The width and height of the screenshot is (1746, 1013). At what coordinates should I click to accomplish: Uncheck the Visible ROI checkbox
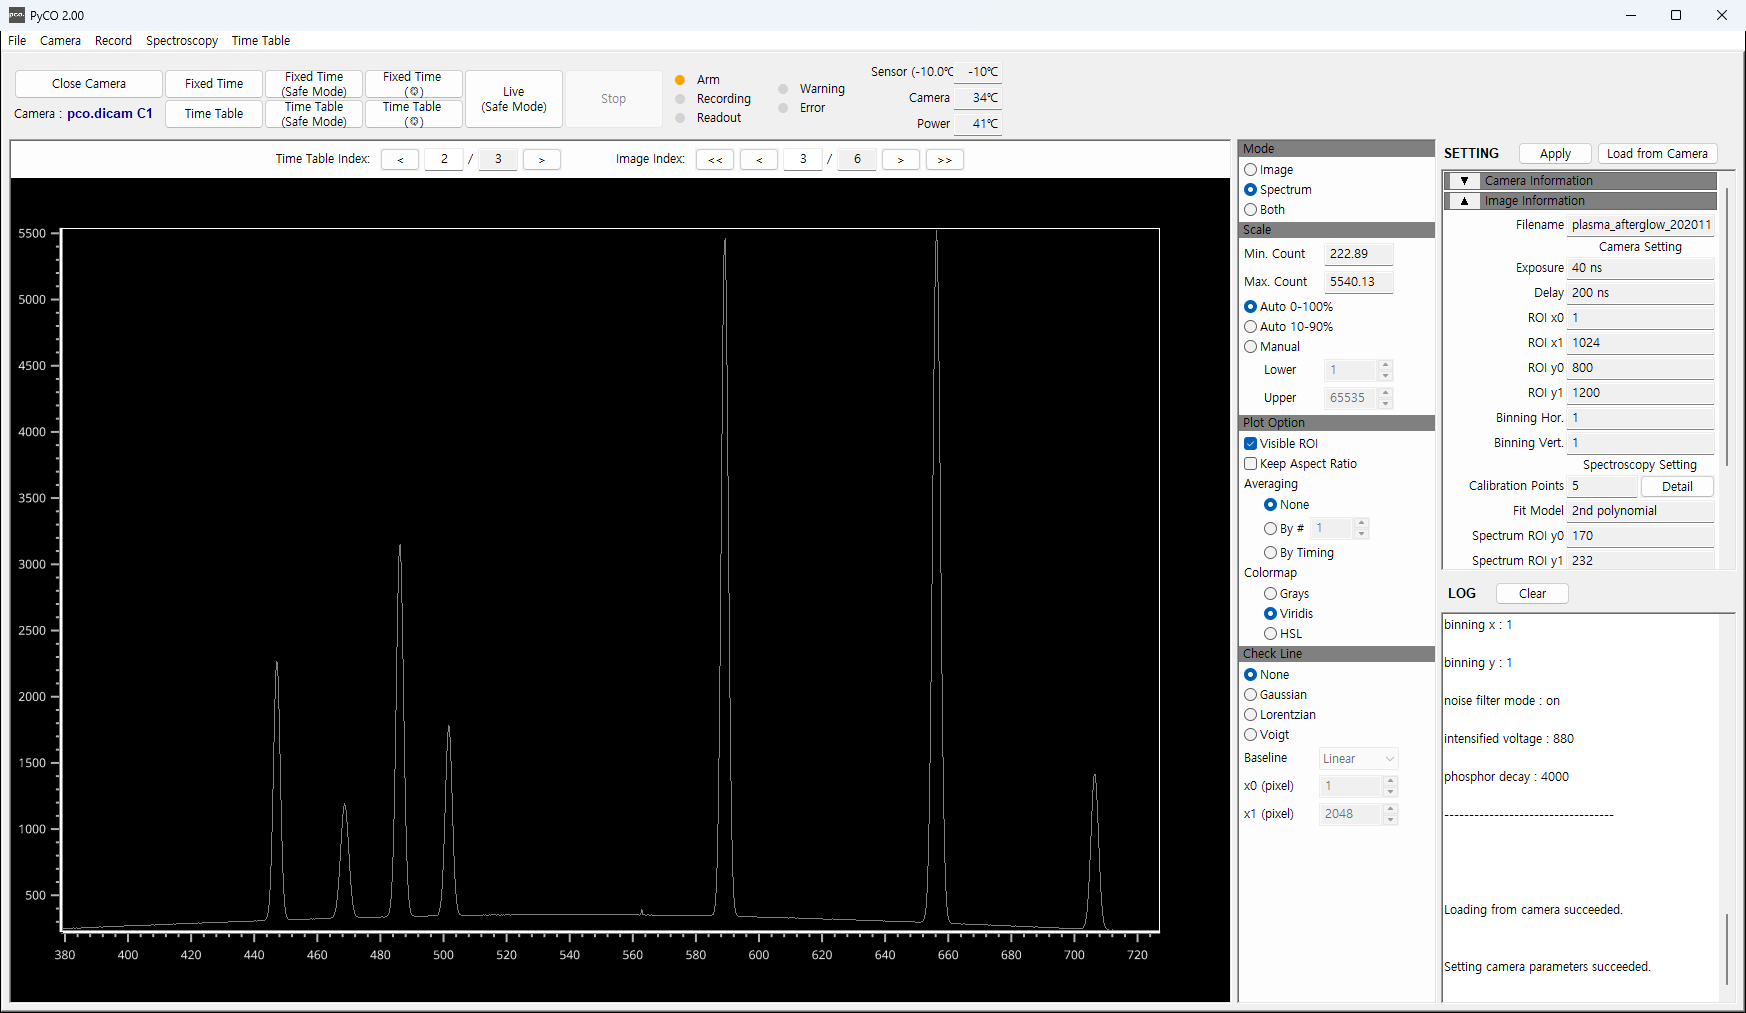coord(1250,444)
